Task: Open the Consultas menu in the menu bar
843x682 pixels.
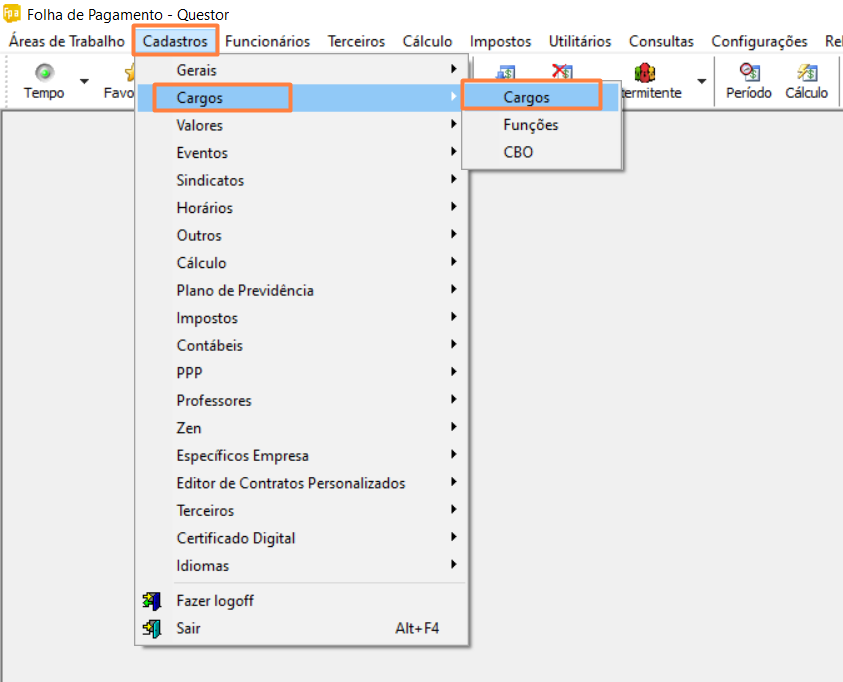Action: pyautogui.click(x=661, y=41)
